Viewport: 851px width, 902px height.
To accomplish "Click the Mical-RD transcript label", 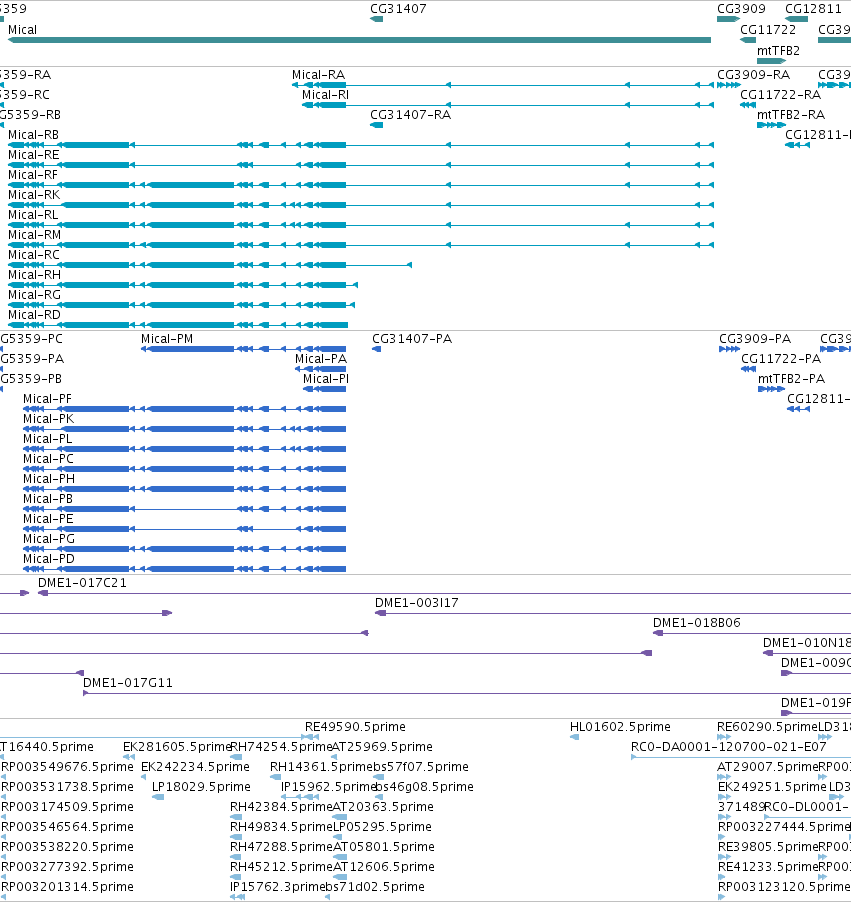I will [34, 315].
